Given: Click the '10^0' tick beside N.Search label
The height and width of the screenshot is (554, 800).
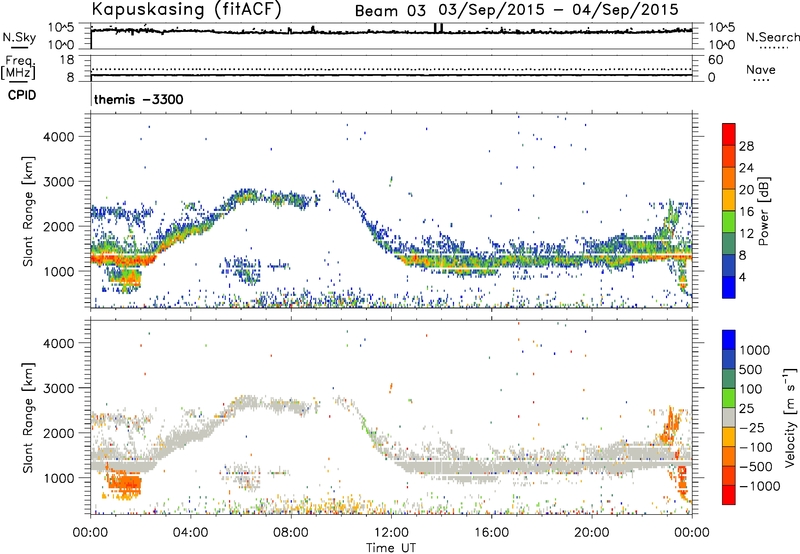Looking at the screenshot, I should pos(721,45).
